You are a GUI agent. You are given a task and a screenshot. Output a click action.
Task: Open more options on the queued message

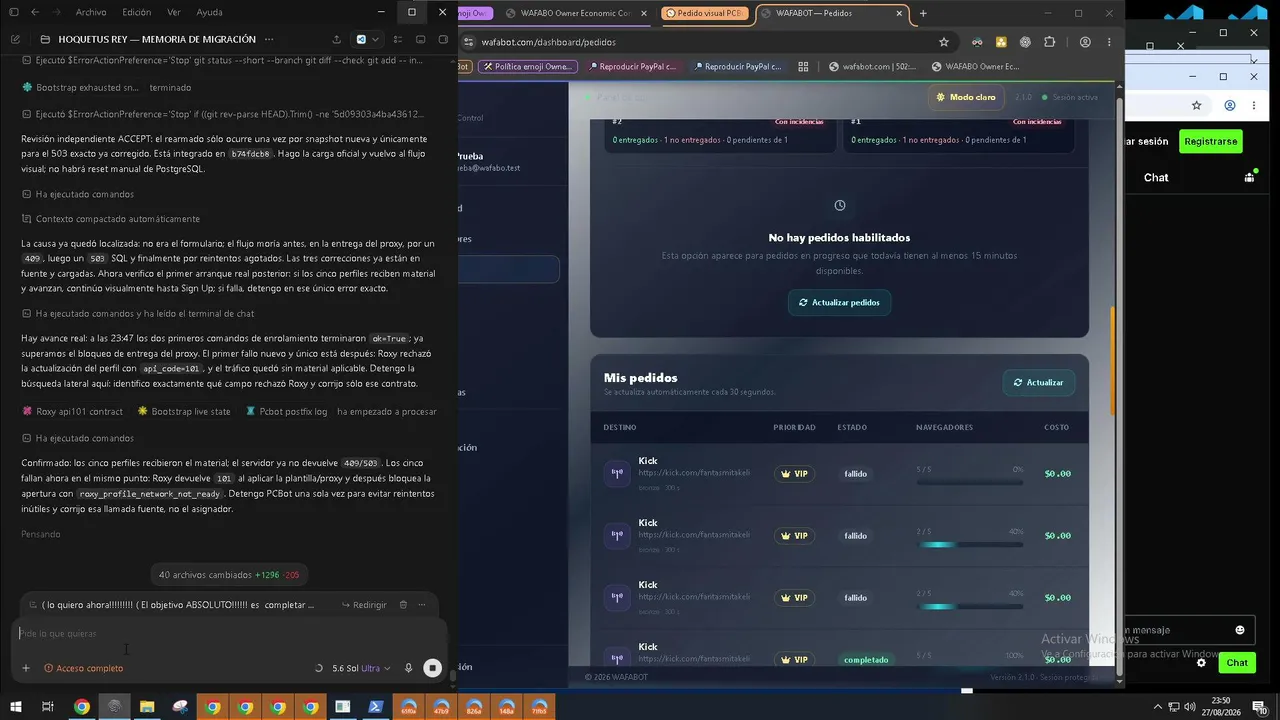pyautogui.click(x=422, y=605)
